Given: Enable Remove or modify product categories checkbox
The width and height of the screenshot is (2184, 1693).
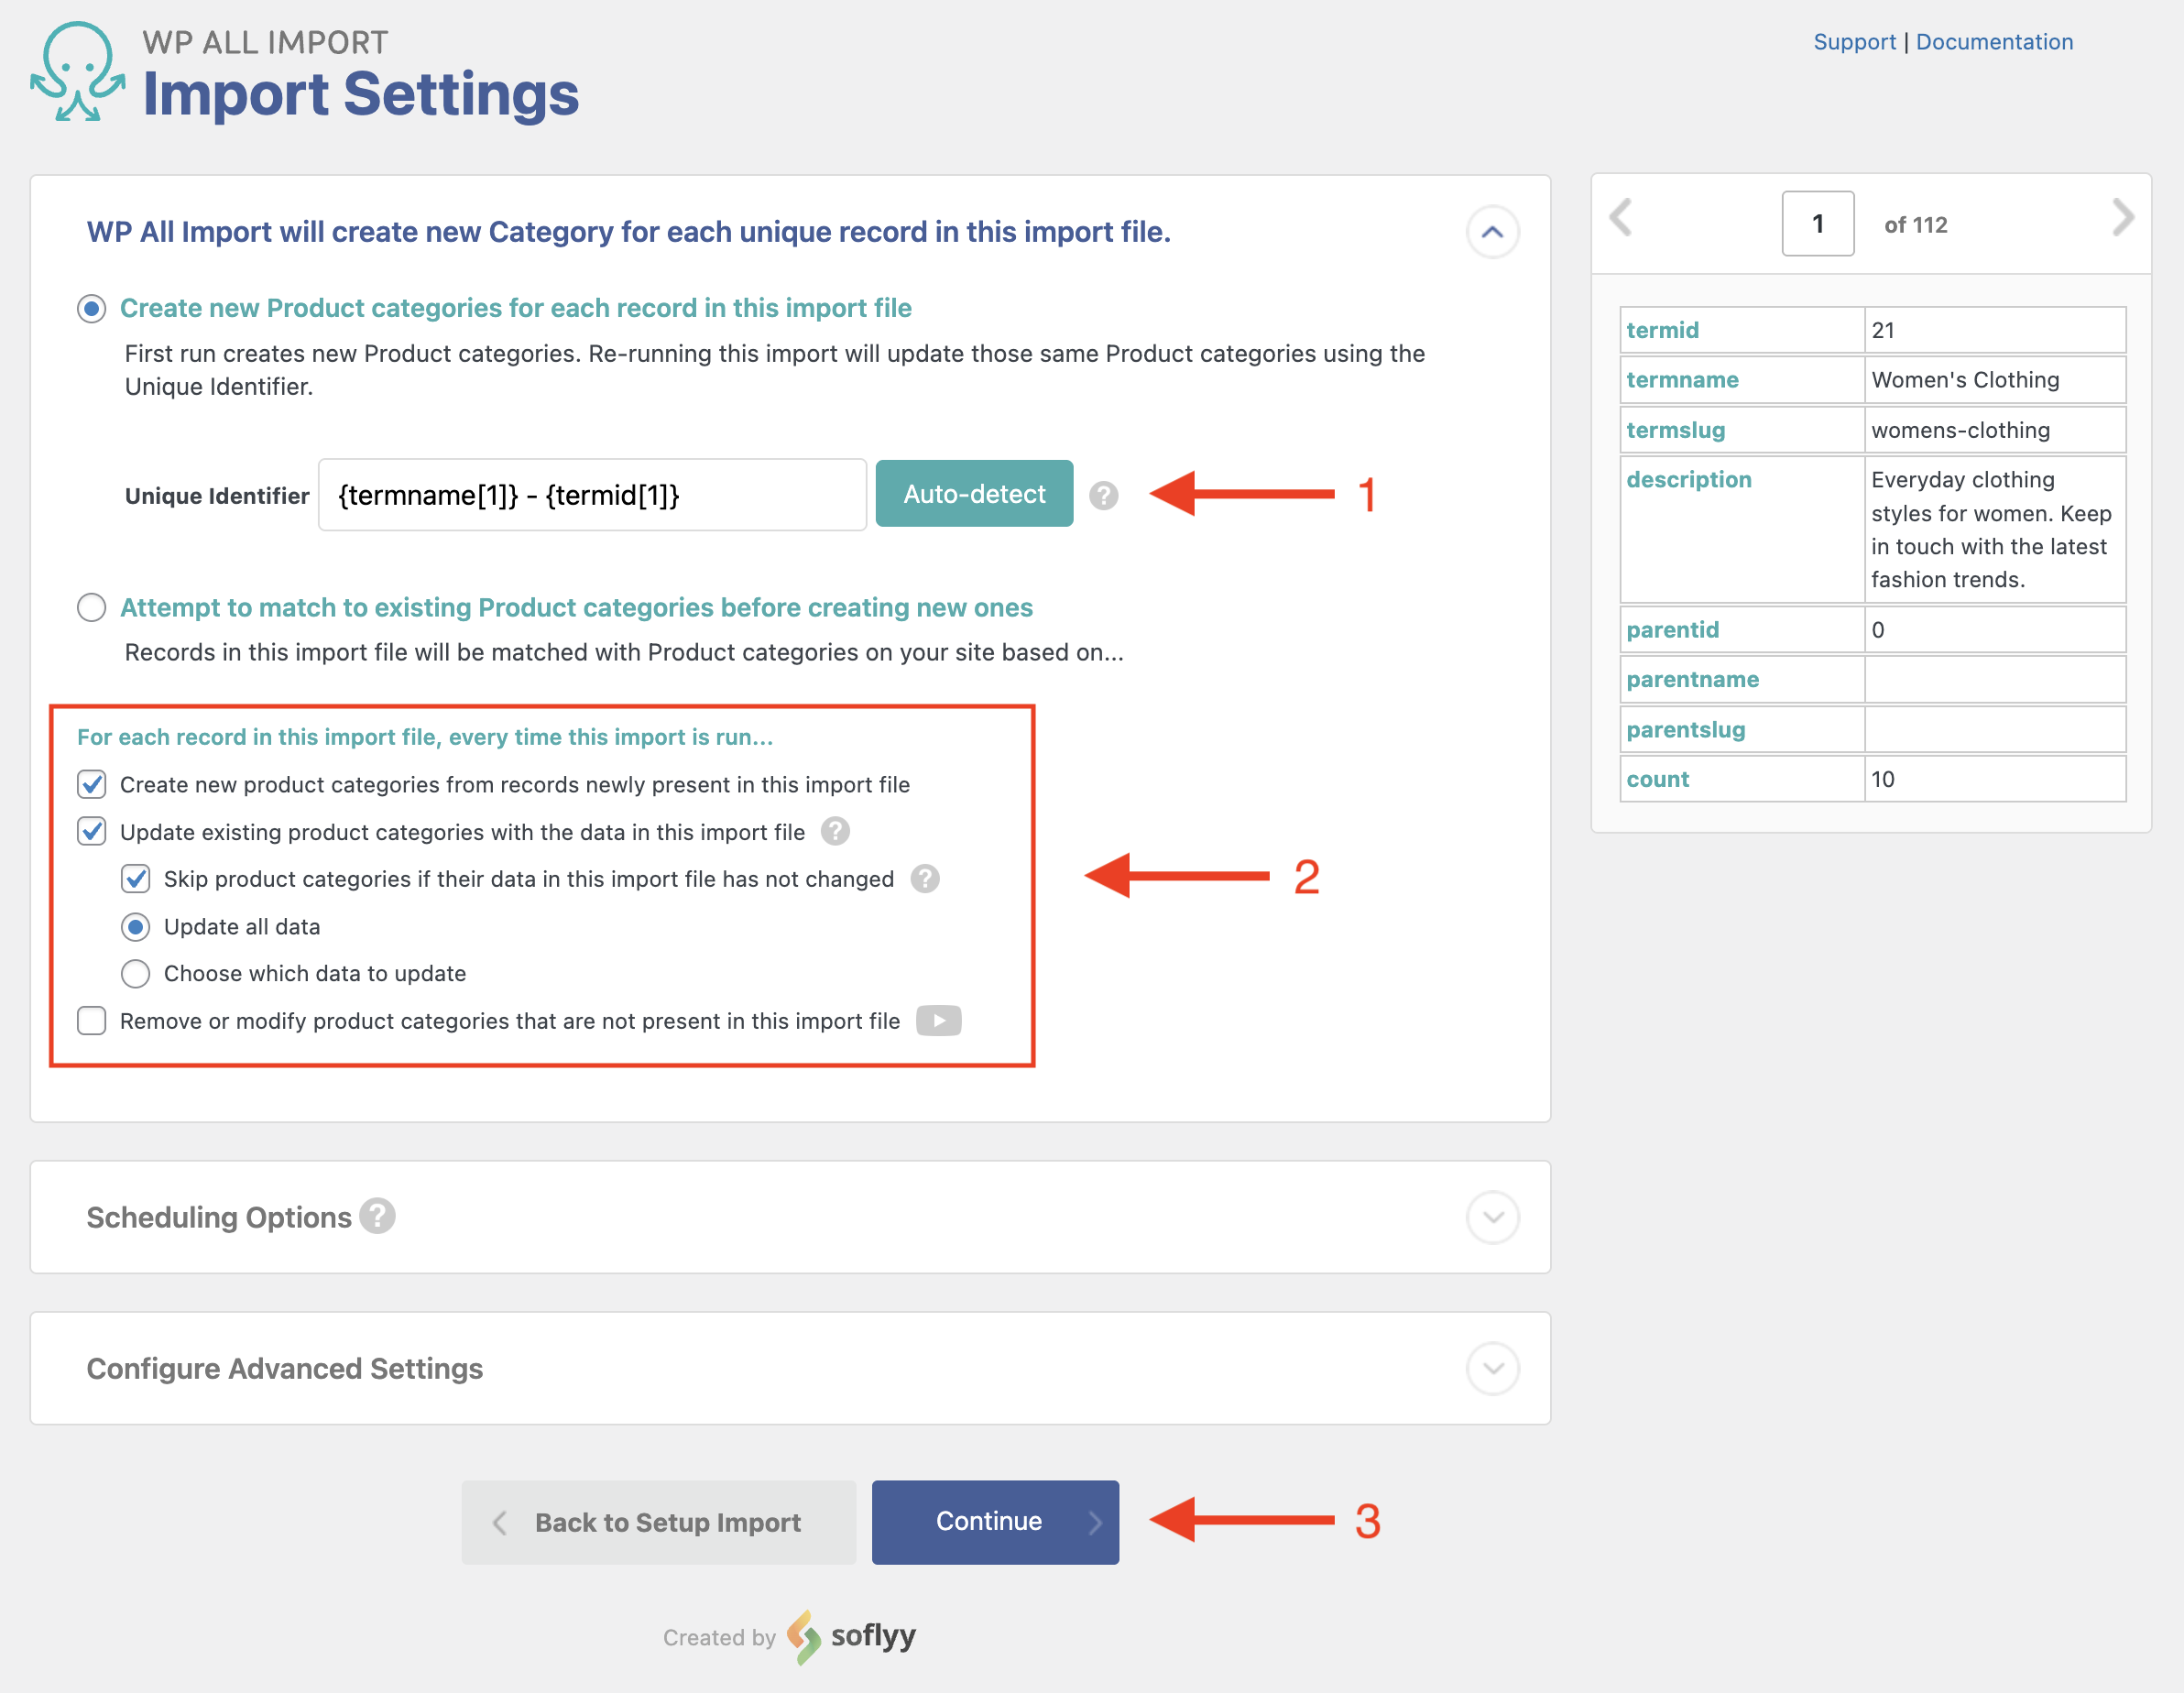Looking at the screenshot, I should (x=92, y=1020).
